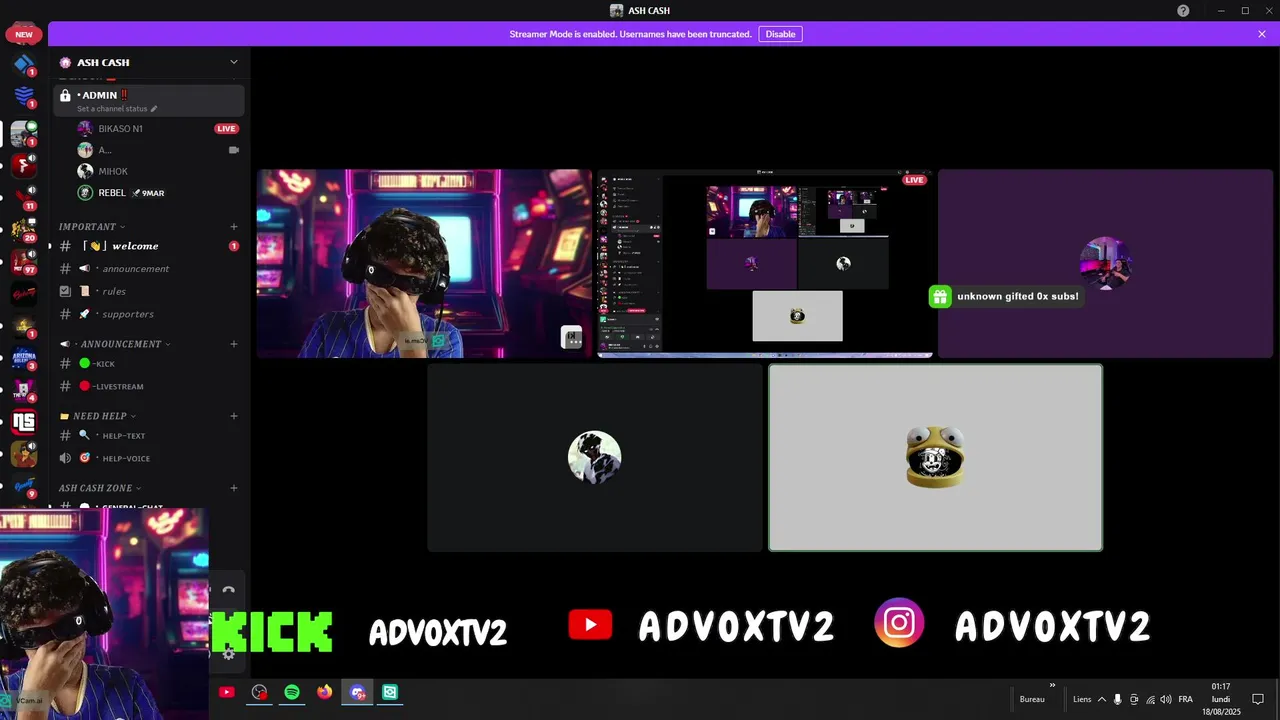Disable Streamer Mode
The width and height of the screenshot is (1280, 720).
tap(780, 34)
